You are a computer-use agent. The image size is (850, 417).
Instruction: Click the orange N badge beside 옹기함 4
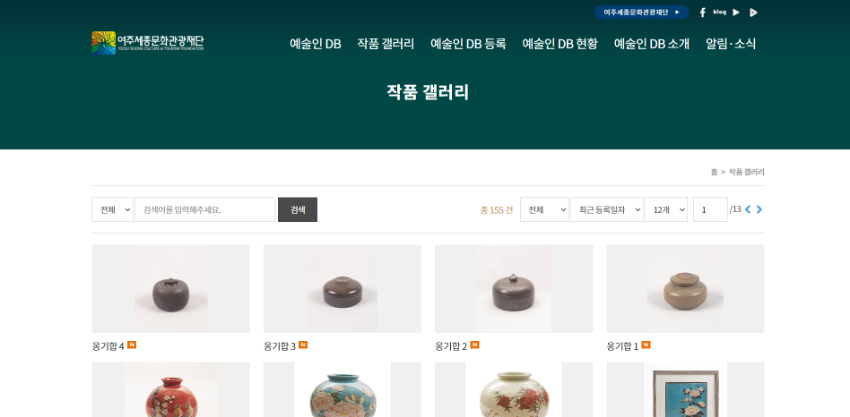[x=132, y=345]
